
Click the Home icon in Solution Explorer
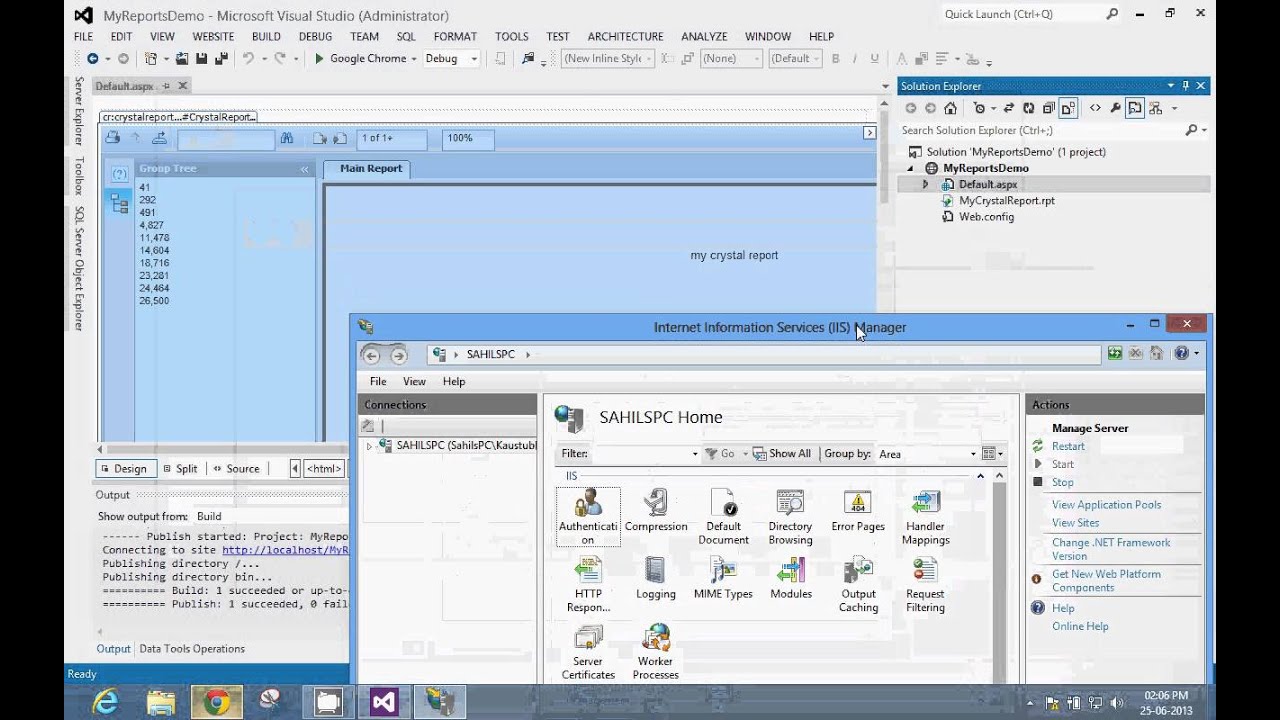click(950, 108)
